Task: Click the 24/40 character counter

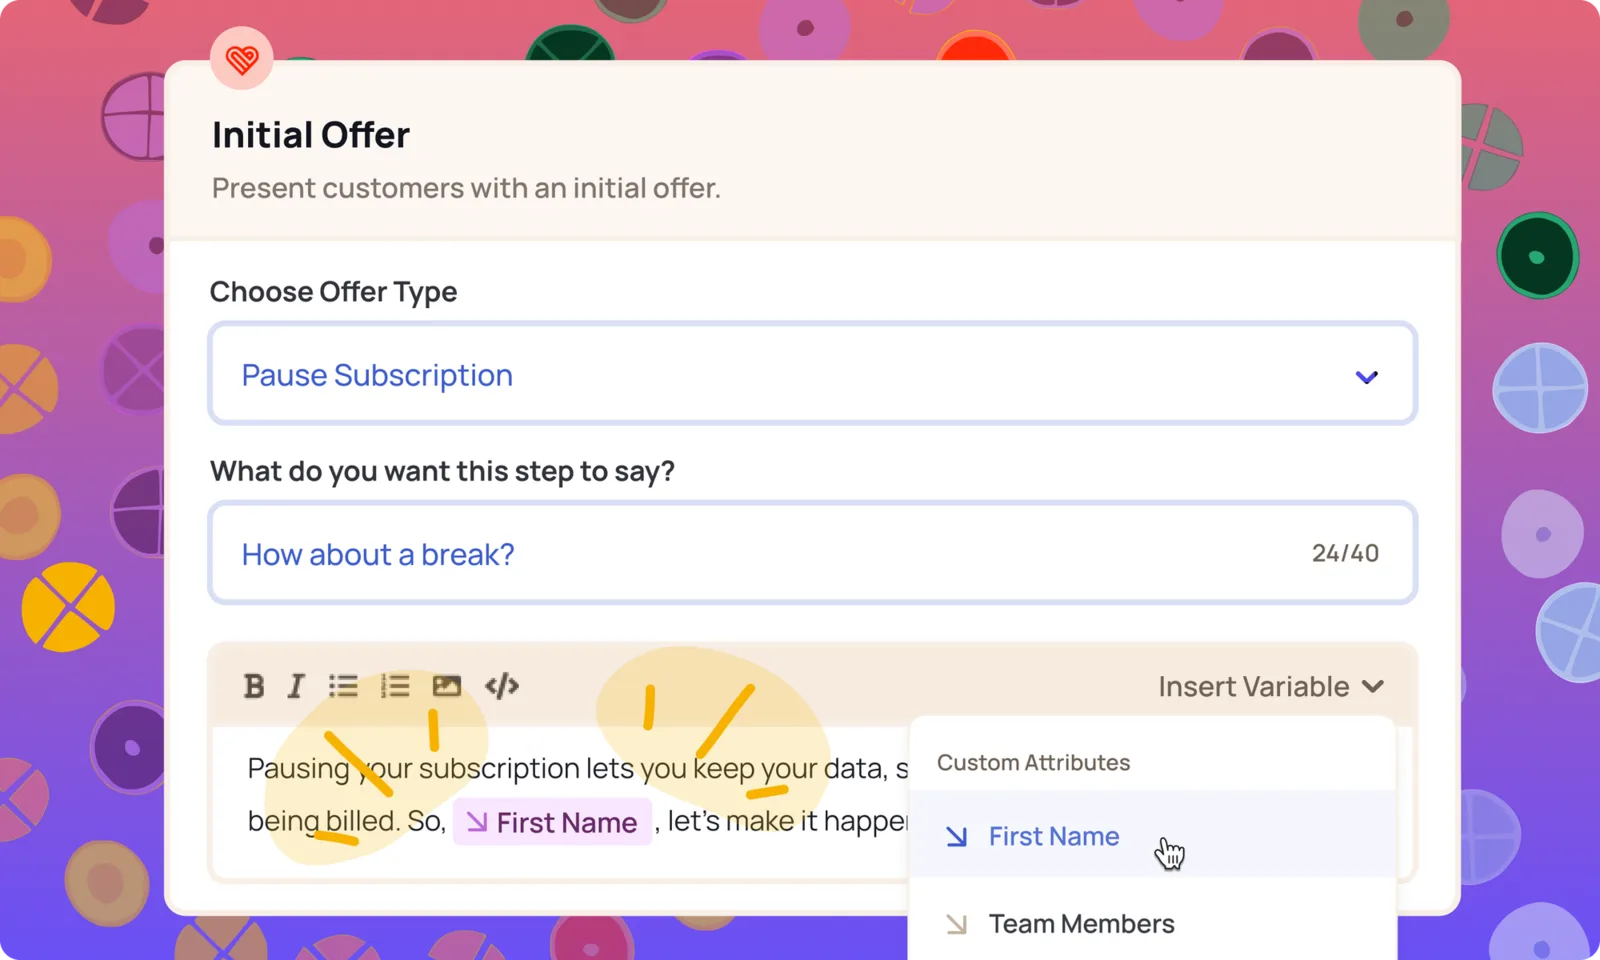Action: coord(1345,553)
